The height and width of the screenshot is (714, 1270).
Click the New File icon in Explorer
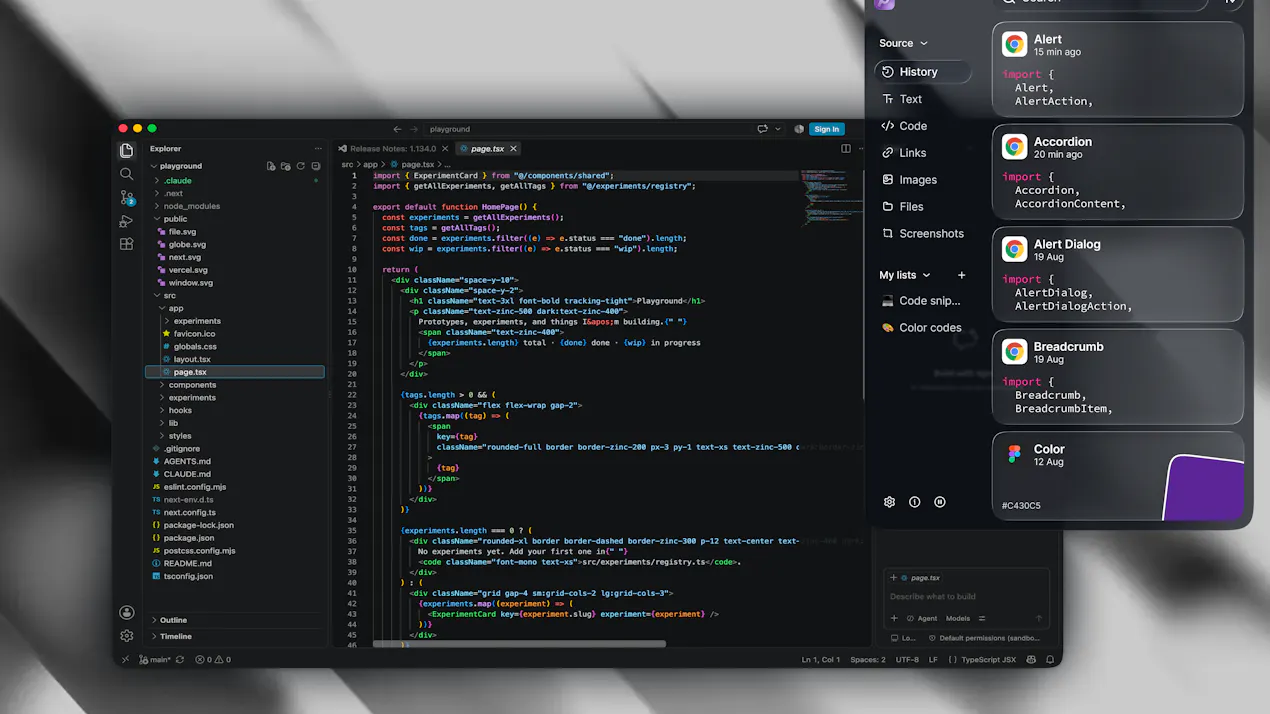271,166
